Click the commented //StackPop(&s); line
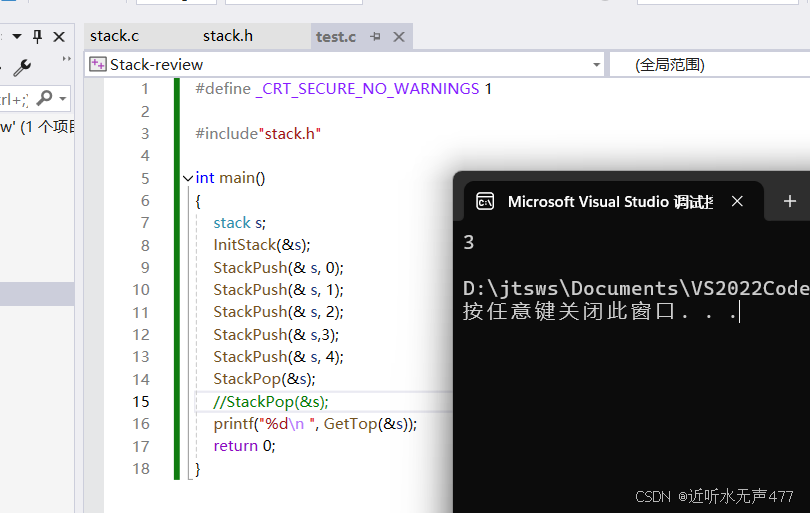810x513 pixels. 271,402
